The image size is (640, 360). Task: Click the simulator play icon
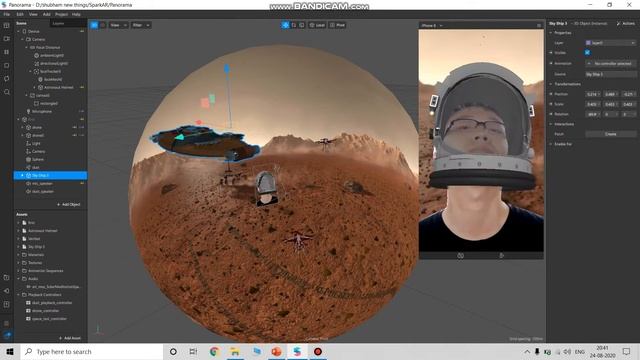(502, 256)
